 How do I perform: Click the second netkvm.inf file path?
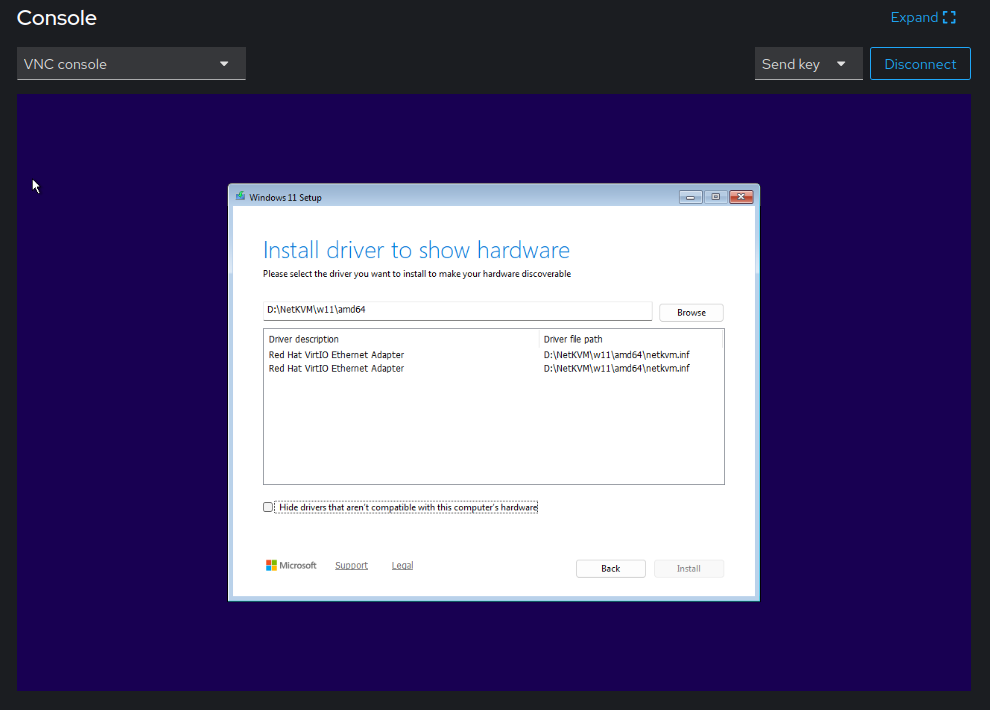616,369
